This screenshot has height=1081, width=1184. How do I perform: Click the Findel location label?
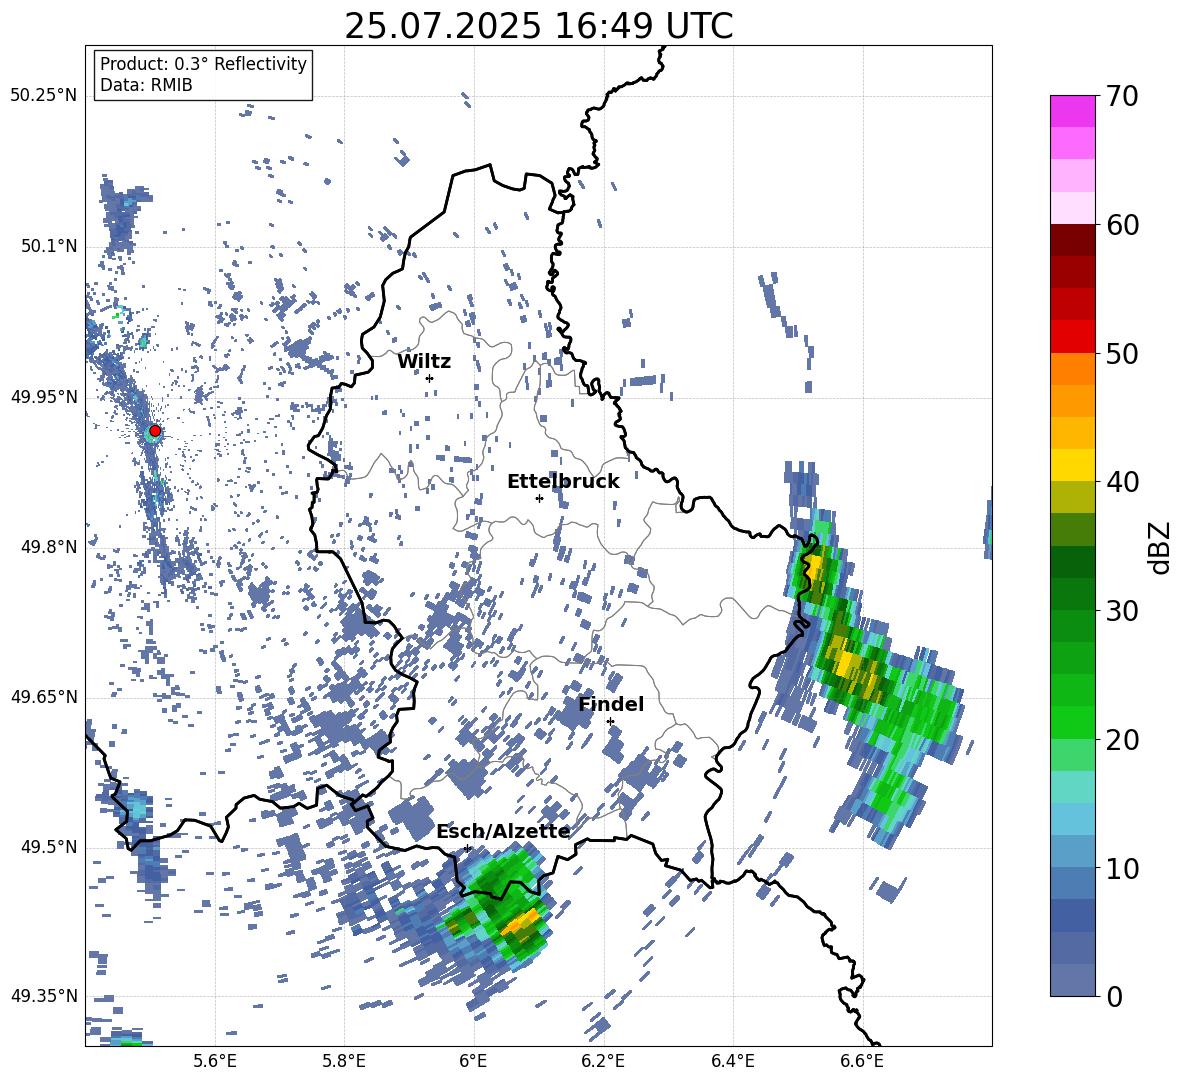pos(611,704)
